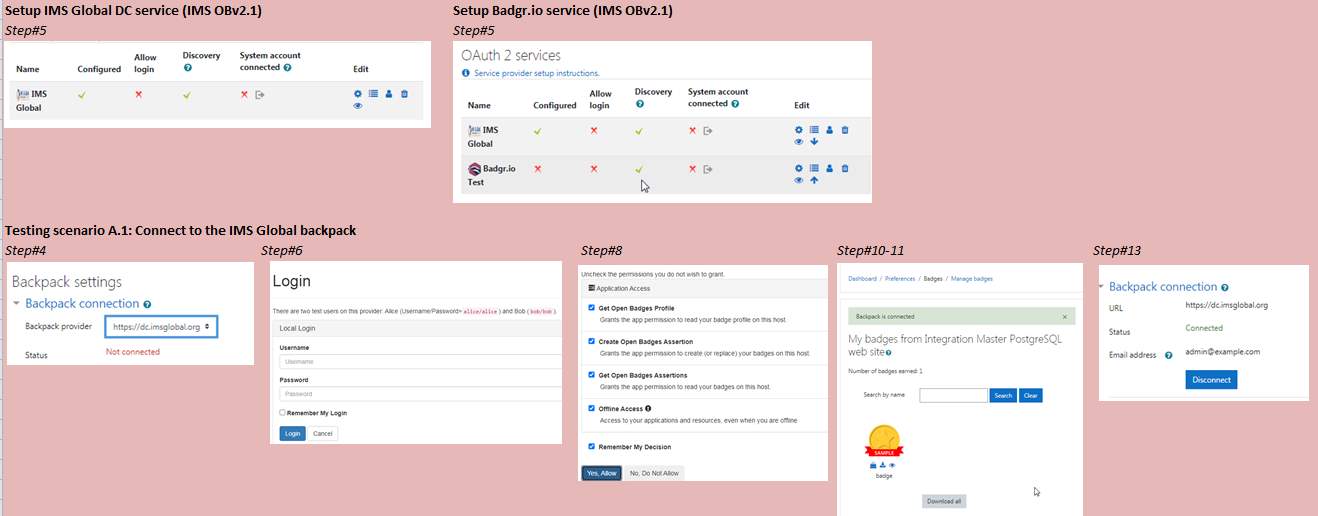
Task: Uncheck Get Open Badges Profile permission
Action: [x=591, y=308]
